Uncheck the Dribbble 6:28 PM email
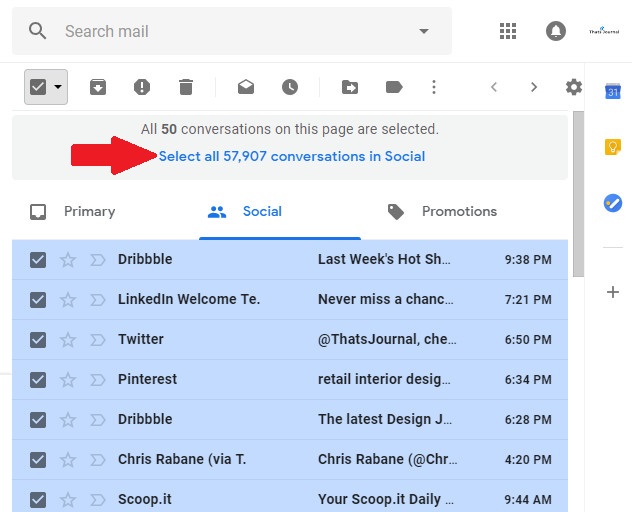The image size is (632, 512). tap(38, 419)
